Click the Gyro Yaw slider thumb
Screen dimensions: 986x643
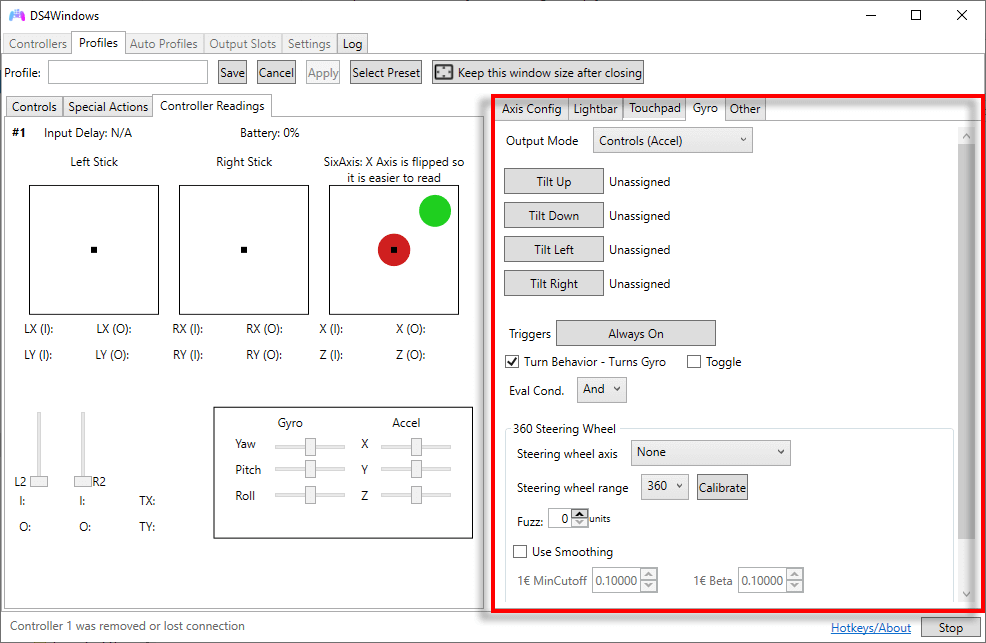tap(311, 446)
